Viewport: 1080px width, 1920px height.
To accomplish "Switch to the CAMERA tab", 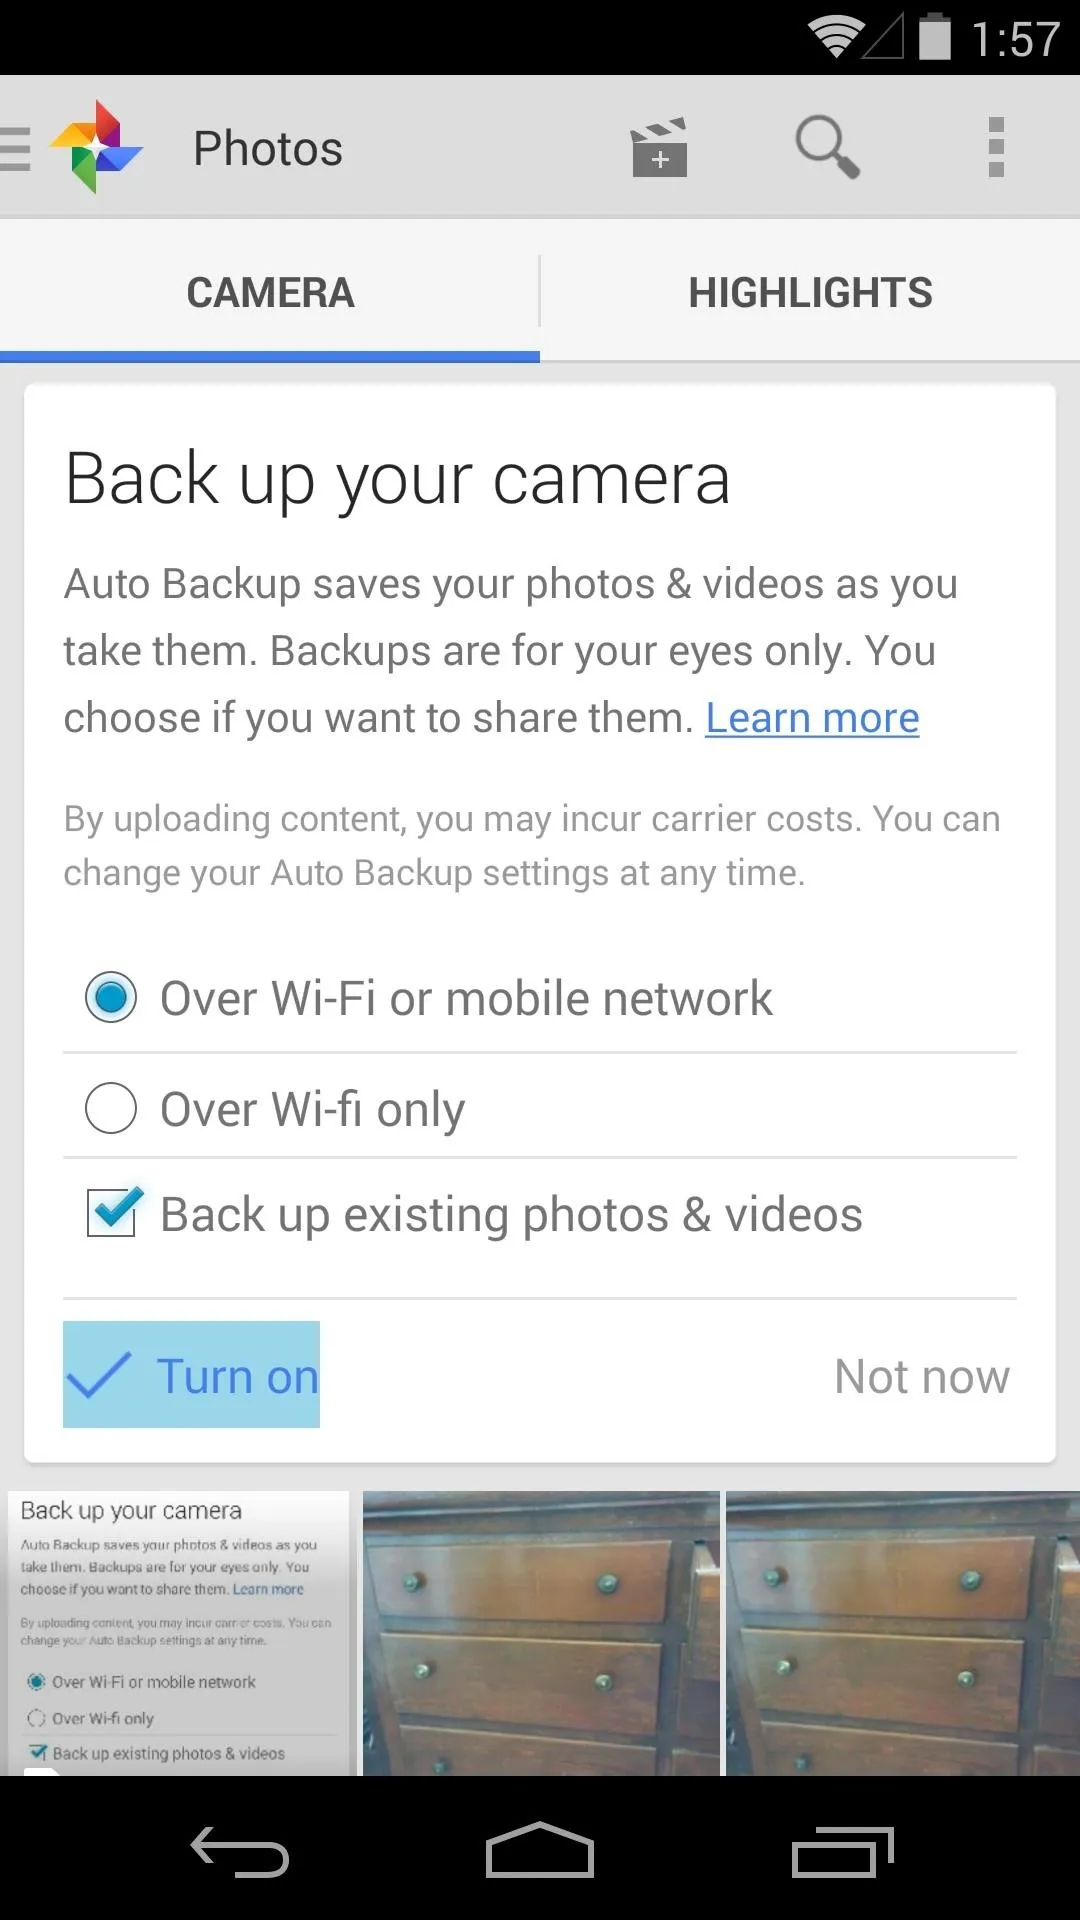I will click(270, 292).
